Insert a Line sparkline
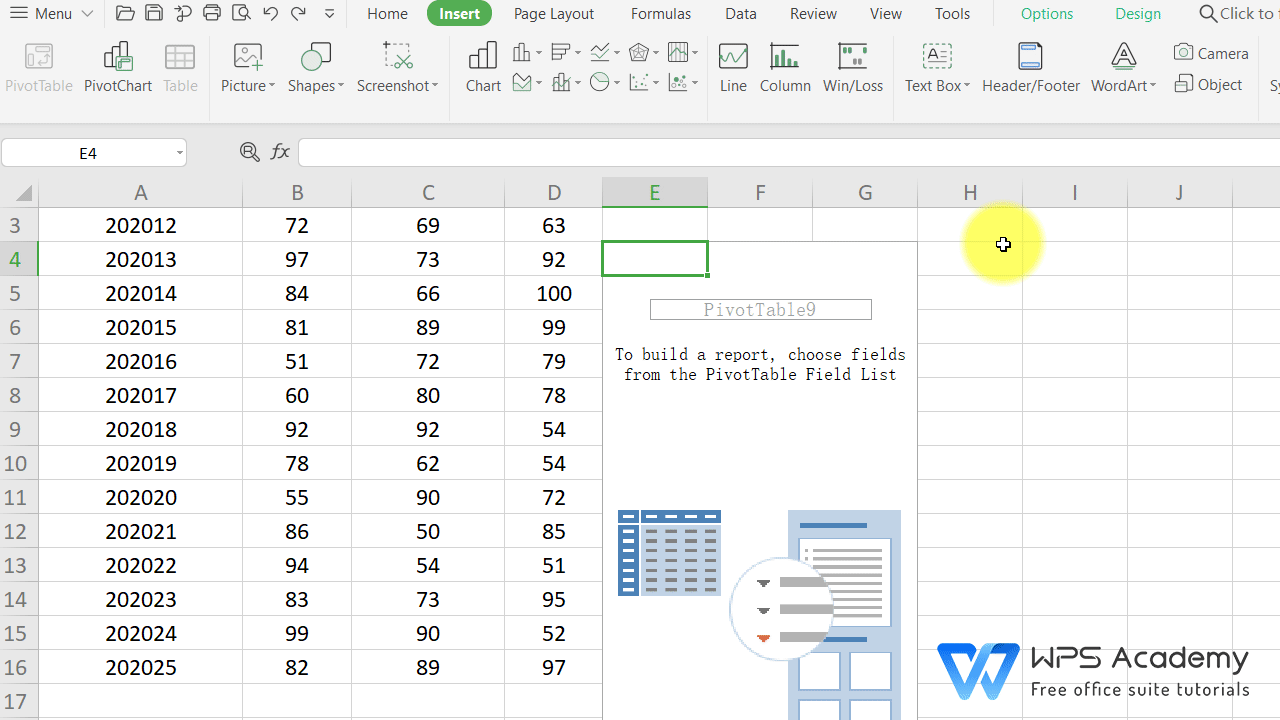1280x720 pixels. coord(733,65)
